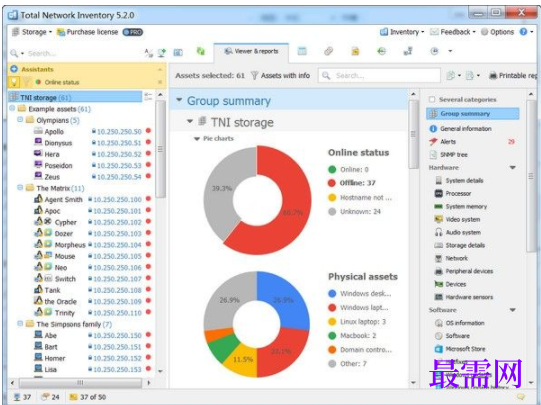Collapse the TNI storage subsection

[190, 121]
